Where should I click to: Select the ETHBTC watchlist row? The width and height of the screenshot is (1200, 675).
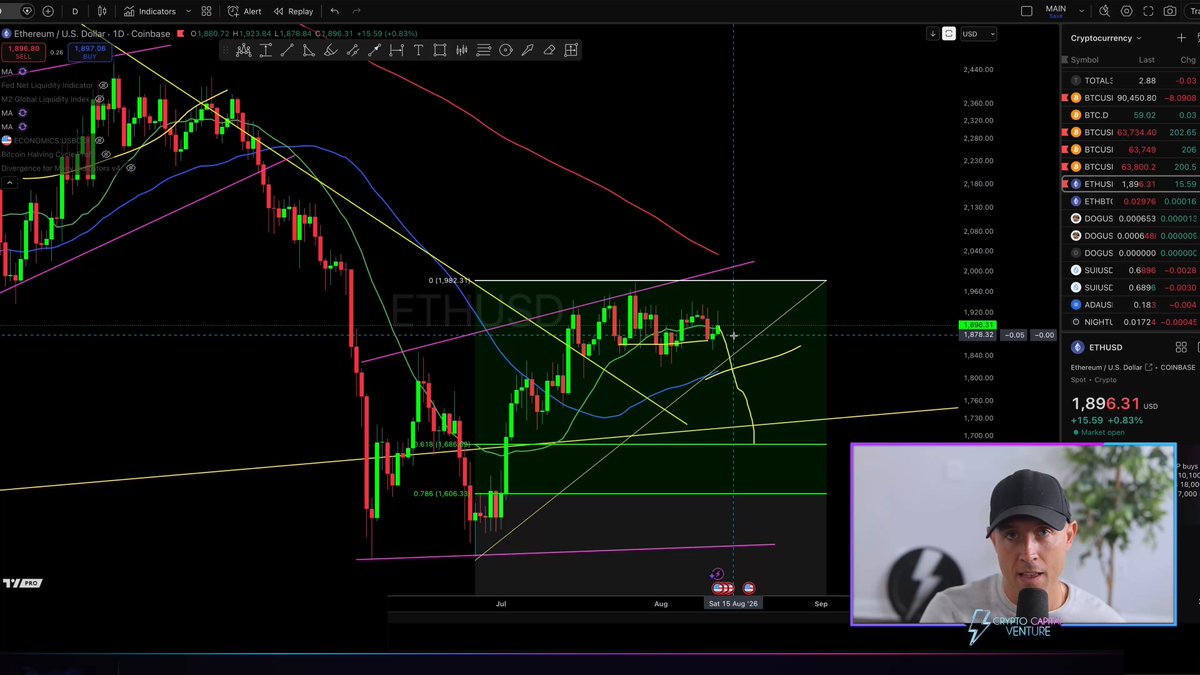click(1130, 201)
